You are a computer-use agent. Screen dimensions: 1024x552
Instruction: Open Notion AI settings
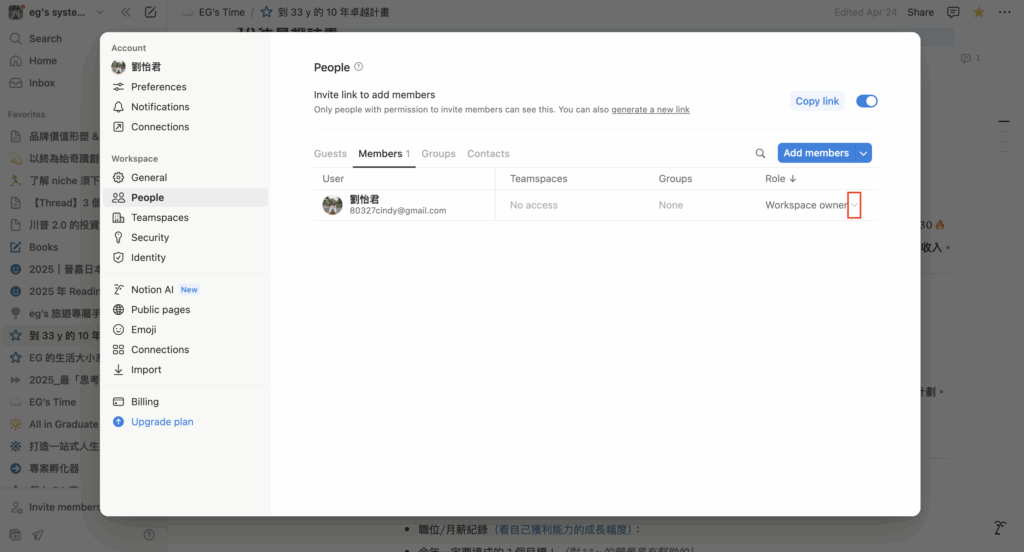coord(152,289)
